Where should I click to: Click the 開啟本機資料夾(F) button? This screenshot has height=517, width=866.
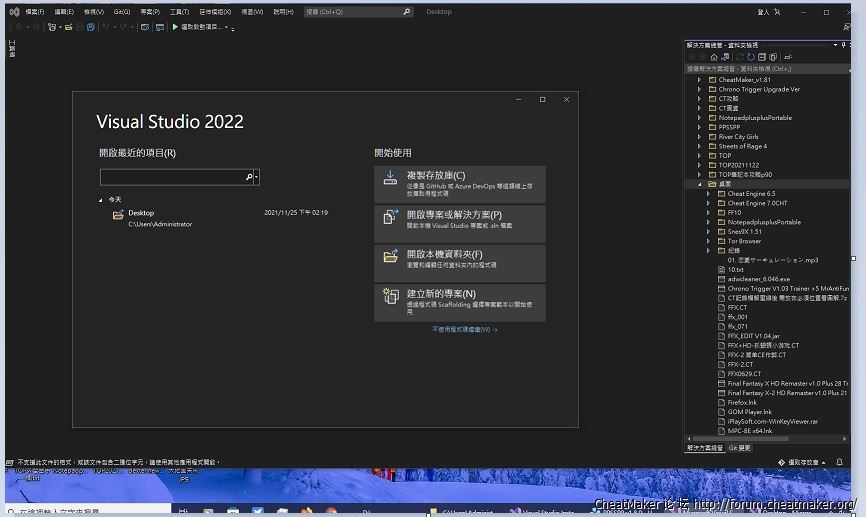(460, 257)
